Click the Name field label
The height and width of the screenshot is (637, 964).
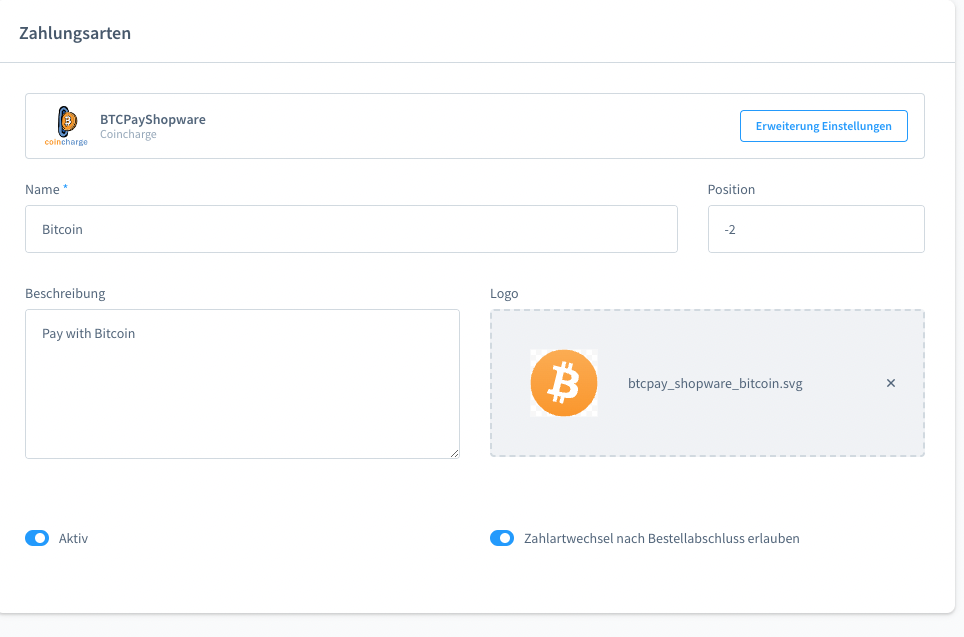point(42,189)
